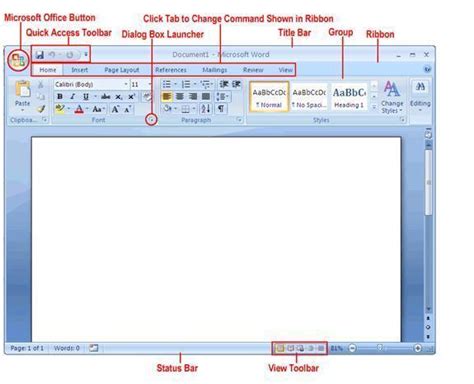The width and height of the screenshot is (474, 384).
Task: Click the Increase Indent icon
Action: (236, 84)
